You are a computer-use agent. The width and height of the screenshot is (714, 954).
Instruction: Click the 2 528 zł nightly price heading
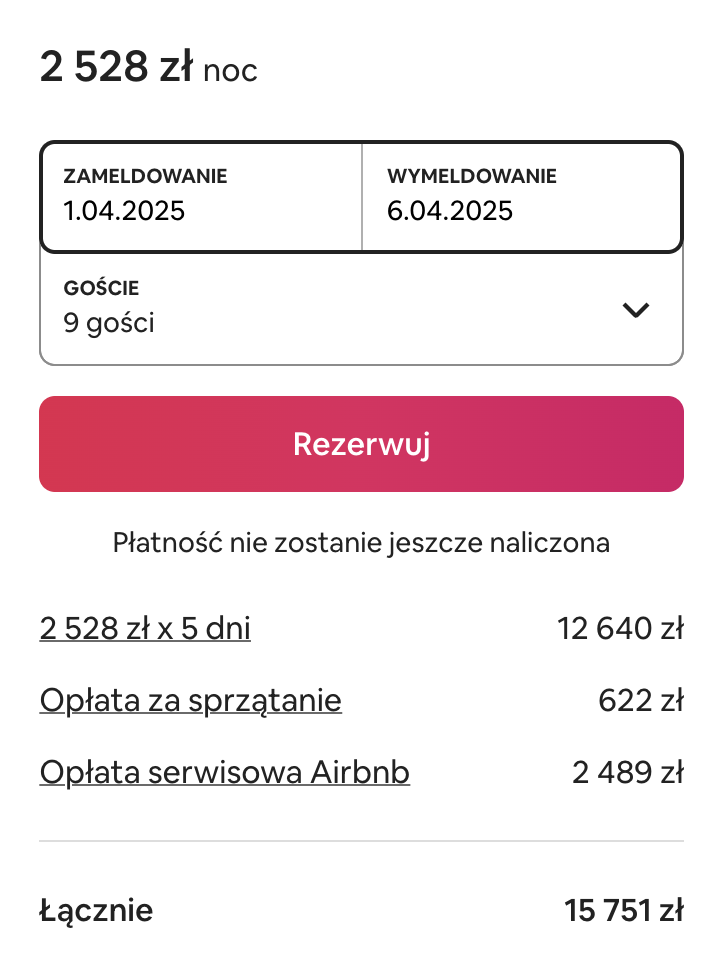[116, 66]
